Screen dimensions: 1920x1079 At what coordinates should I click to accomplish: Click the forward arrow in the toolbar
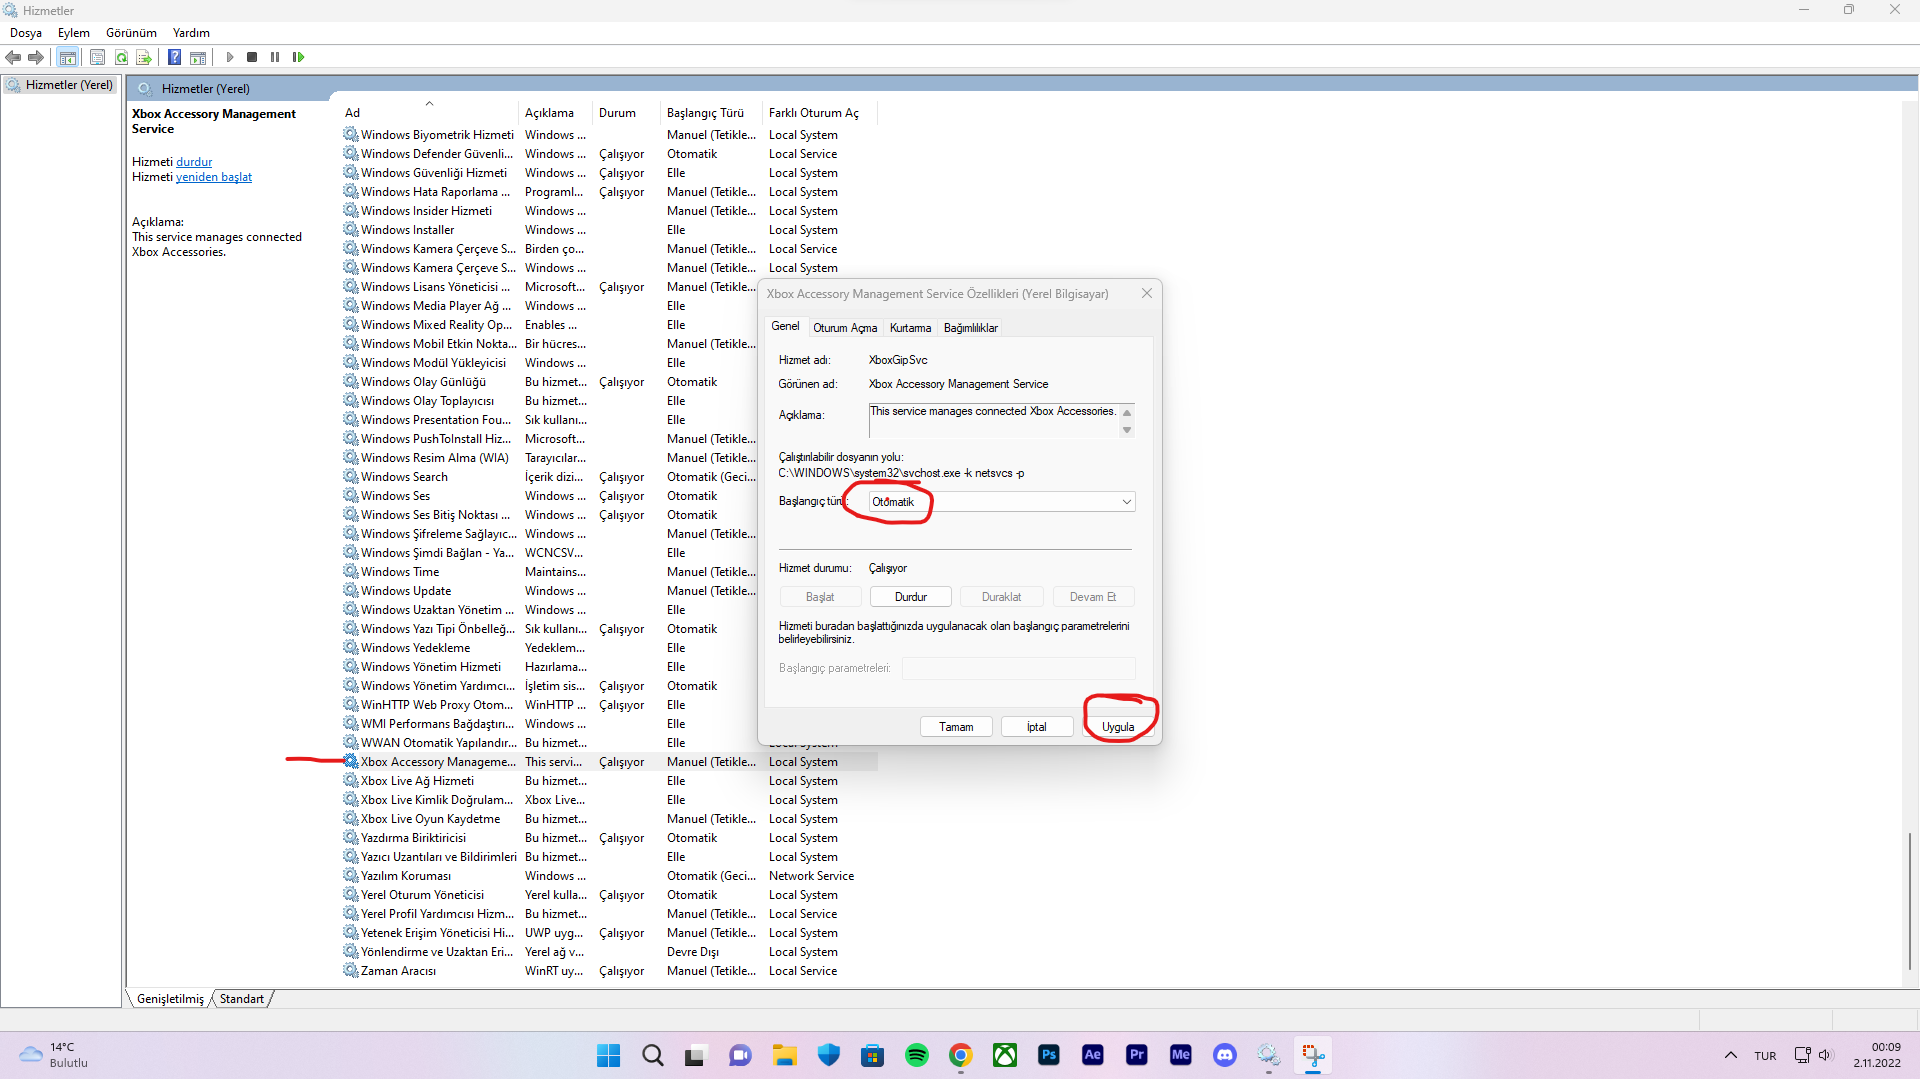tap(36, 57)
